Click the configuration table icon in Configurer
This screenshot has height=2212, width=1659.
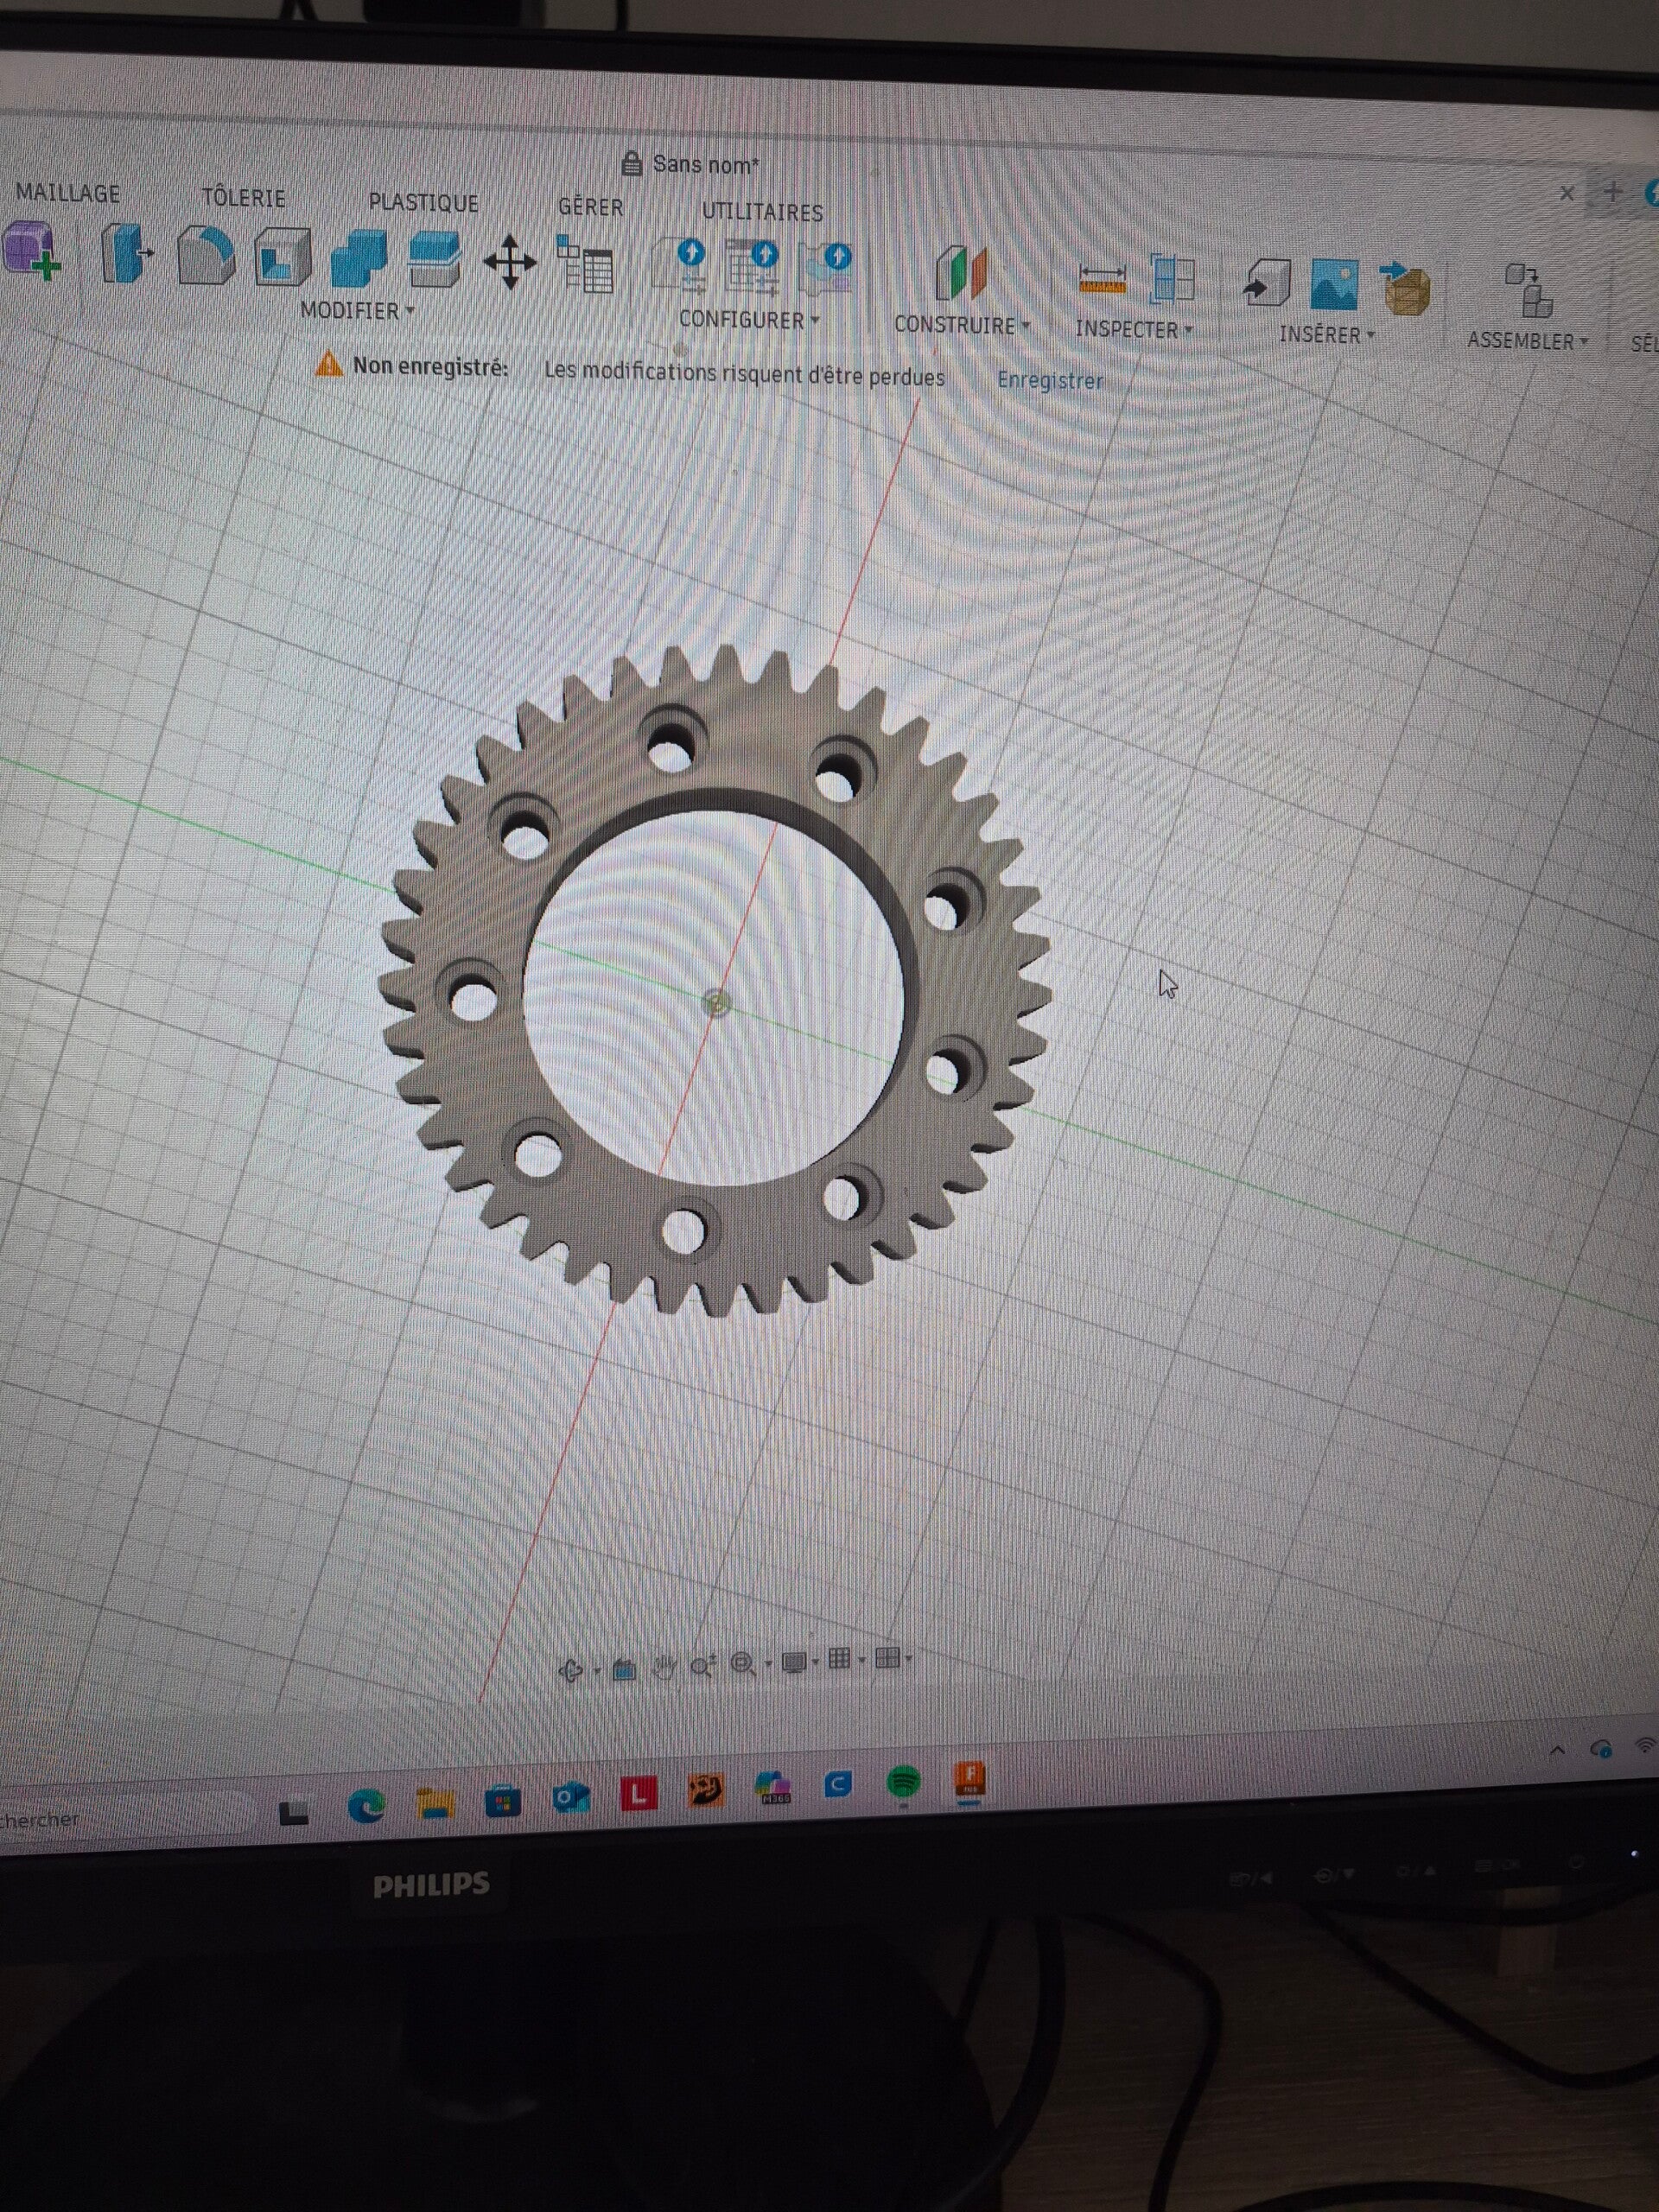pos(753,268)
